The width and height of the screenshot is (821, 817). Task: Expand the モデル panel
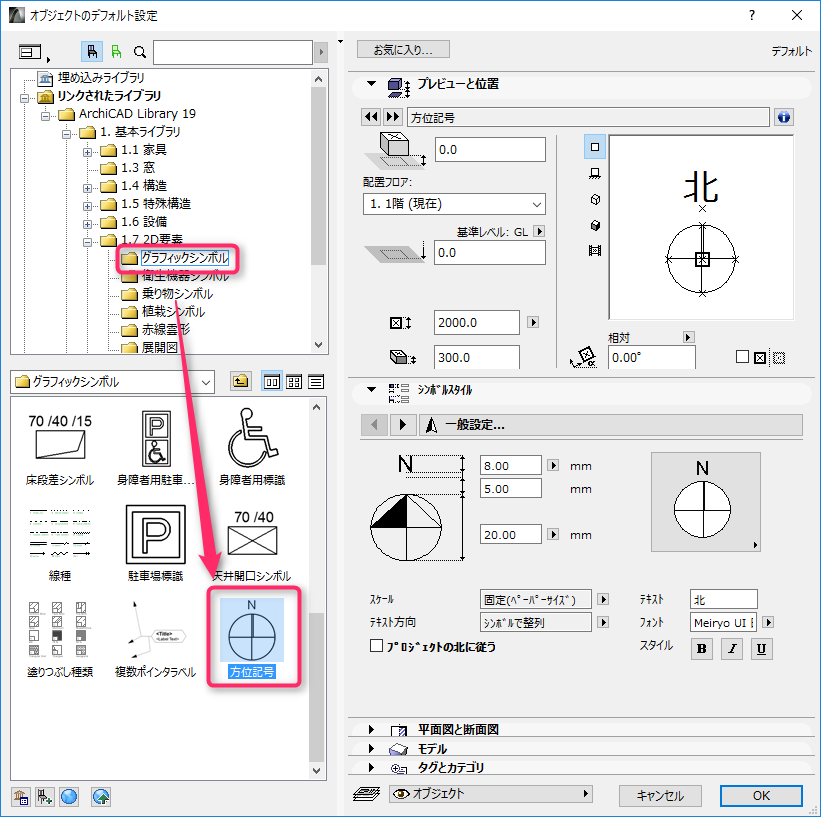tap(371, 748)
